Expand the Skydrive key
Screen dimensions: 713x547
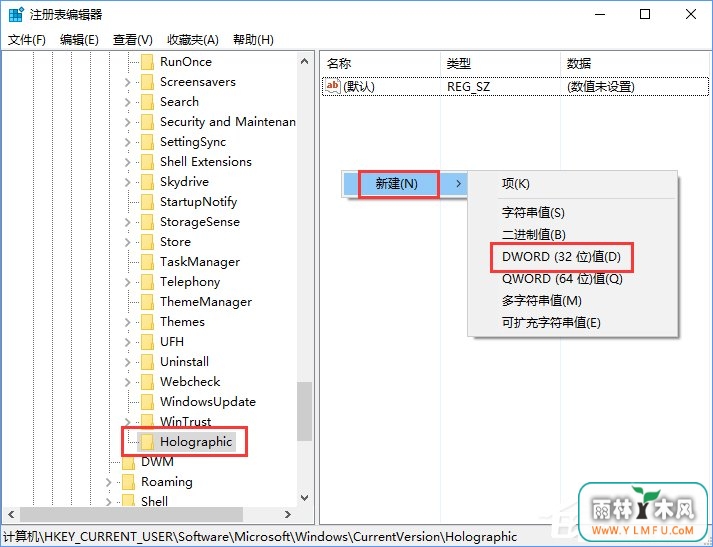127,182
